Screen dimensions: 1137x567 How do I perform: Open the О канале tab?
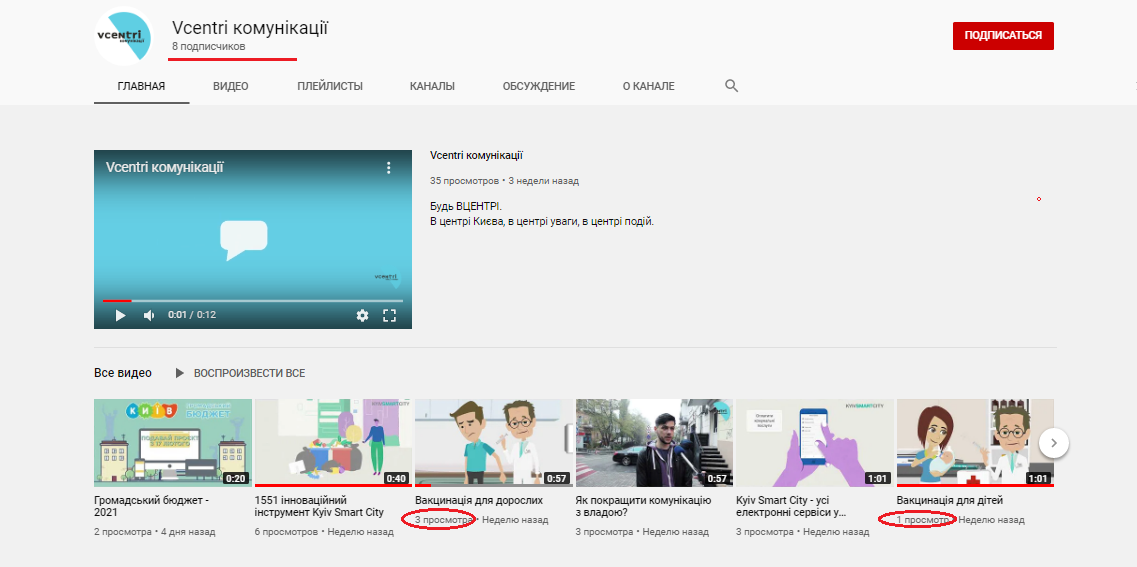click(648, 86)
